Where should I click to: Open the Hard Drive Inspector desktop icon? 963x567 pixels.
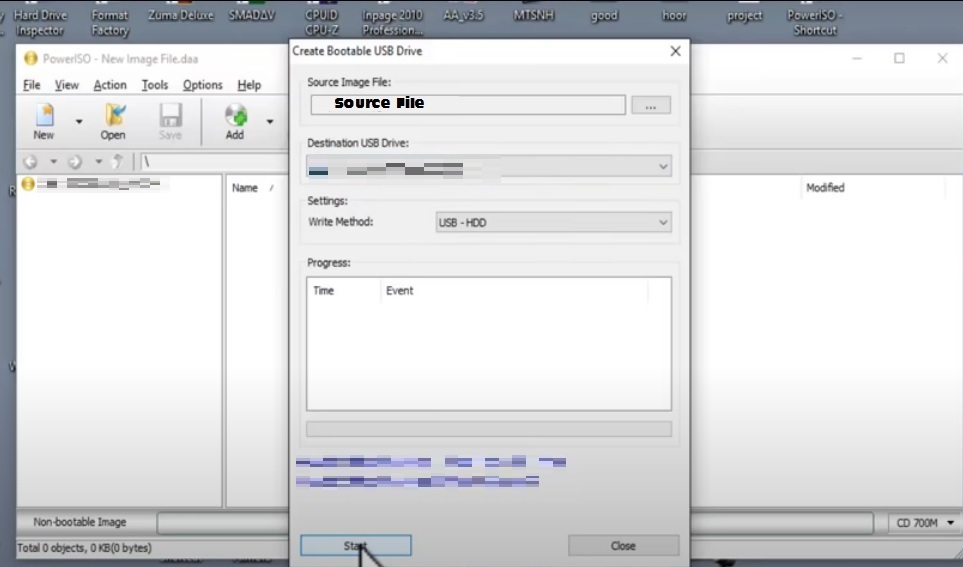[40, 21]
